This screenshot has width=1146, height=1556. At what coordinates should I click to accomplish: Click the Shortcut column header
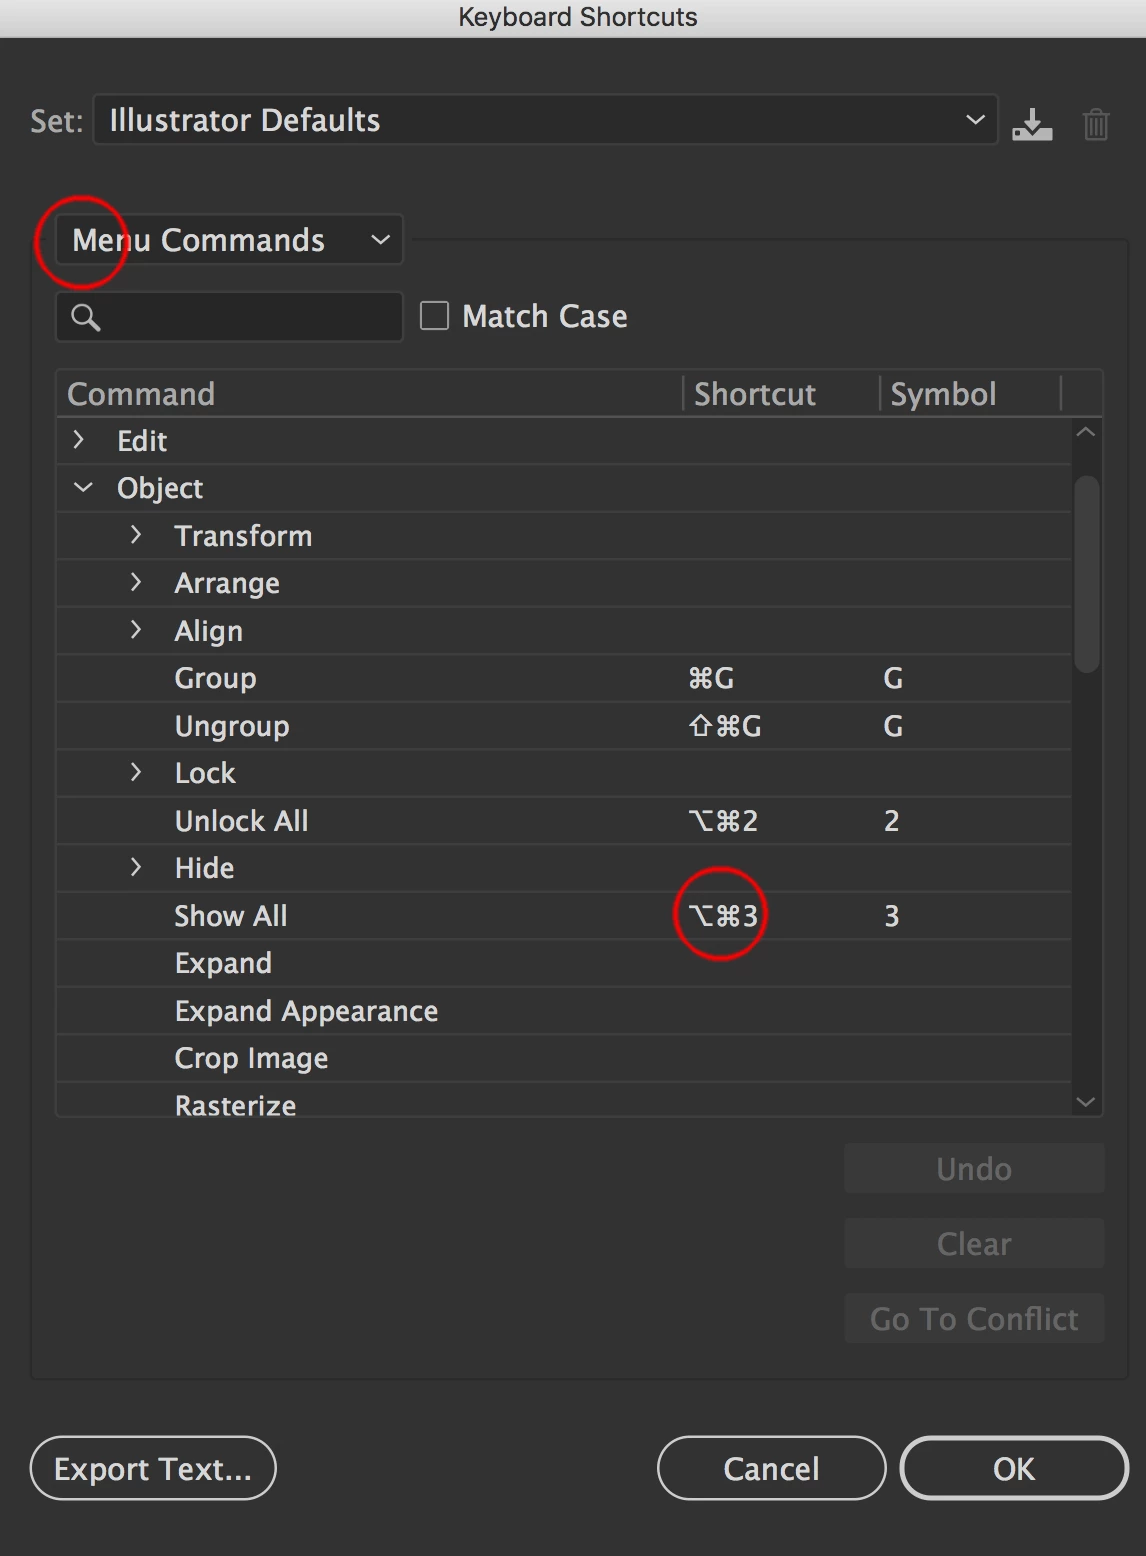[781, 394]
